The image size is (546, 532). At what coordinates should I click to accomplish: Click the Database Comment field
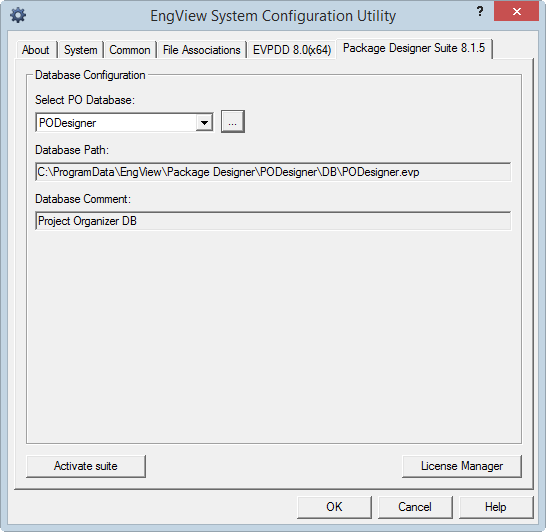273,221
